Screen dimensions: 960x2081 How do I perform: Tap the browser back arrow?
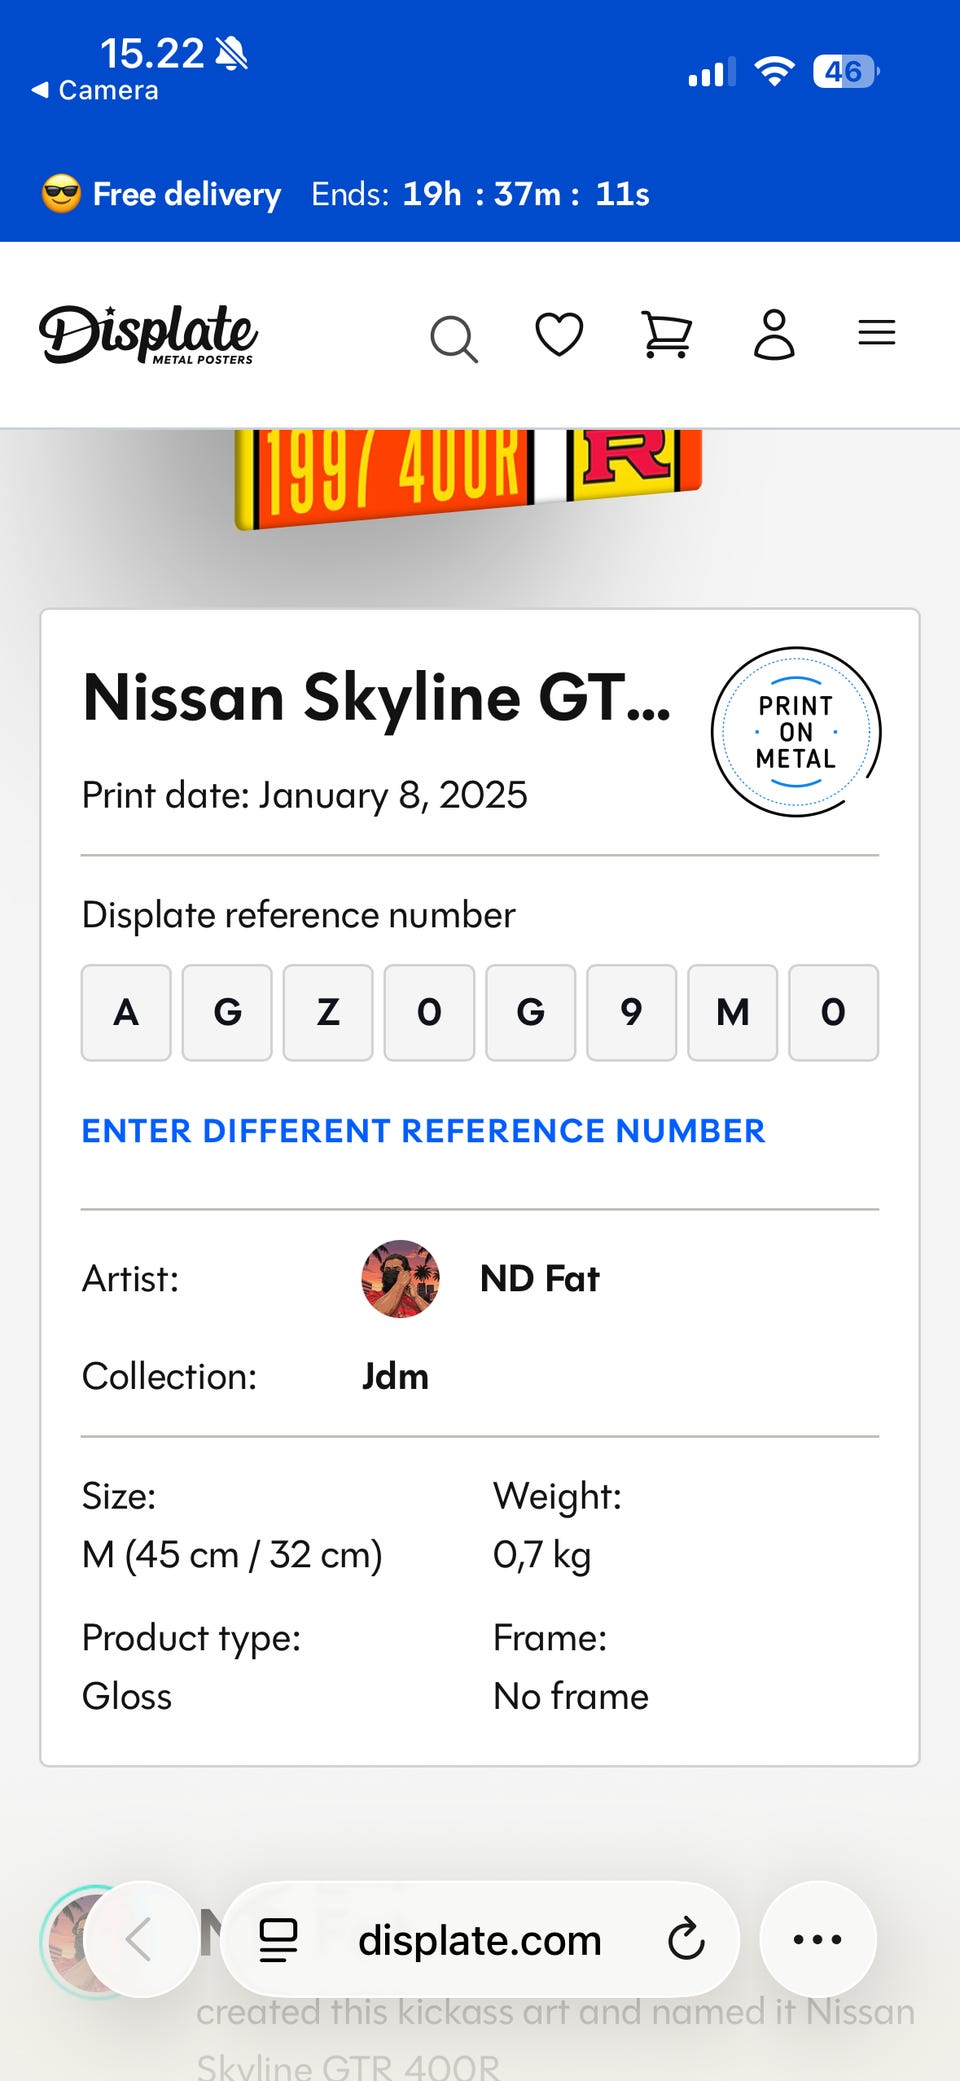click(x=139, y=1940)
